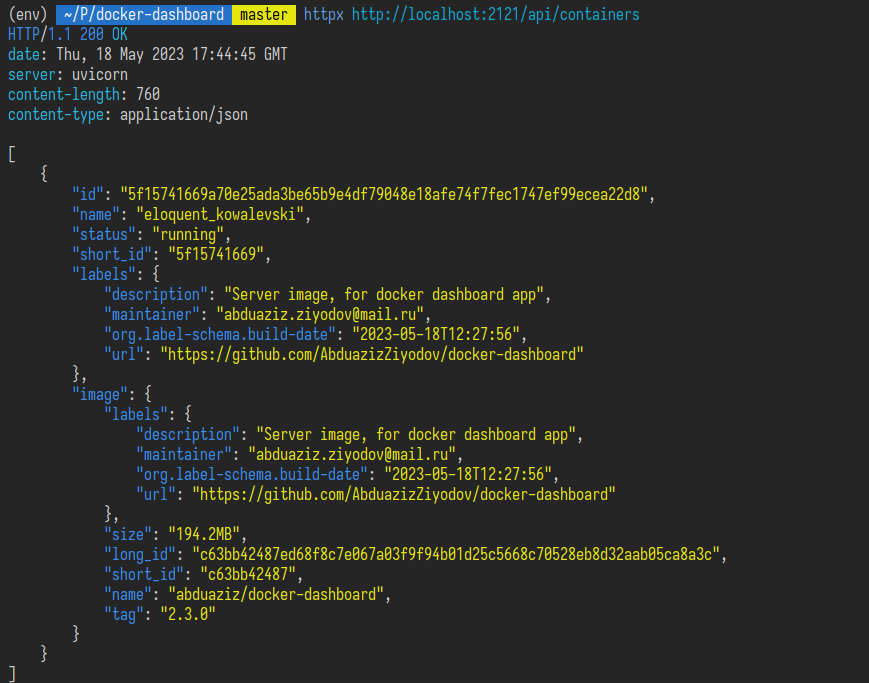Click the second org.label-schema.build-date key inside image
Viewport: 869px width, 683px height.
(x=252, y=475)
